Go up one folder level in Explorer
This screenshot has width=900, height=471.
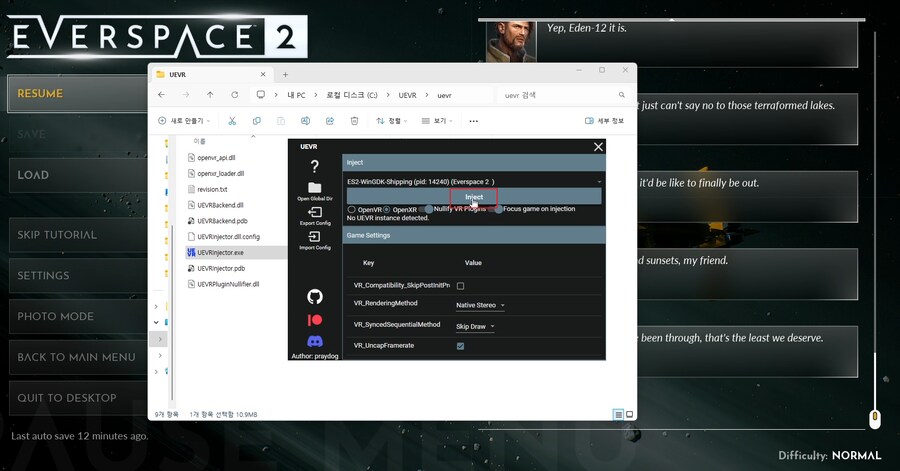point(210,95)
